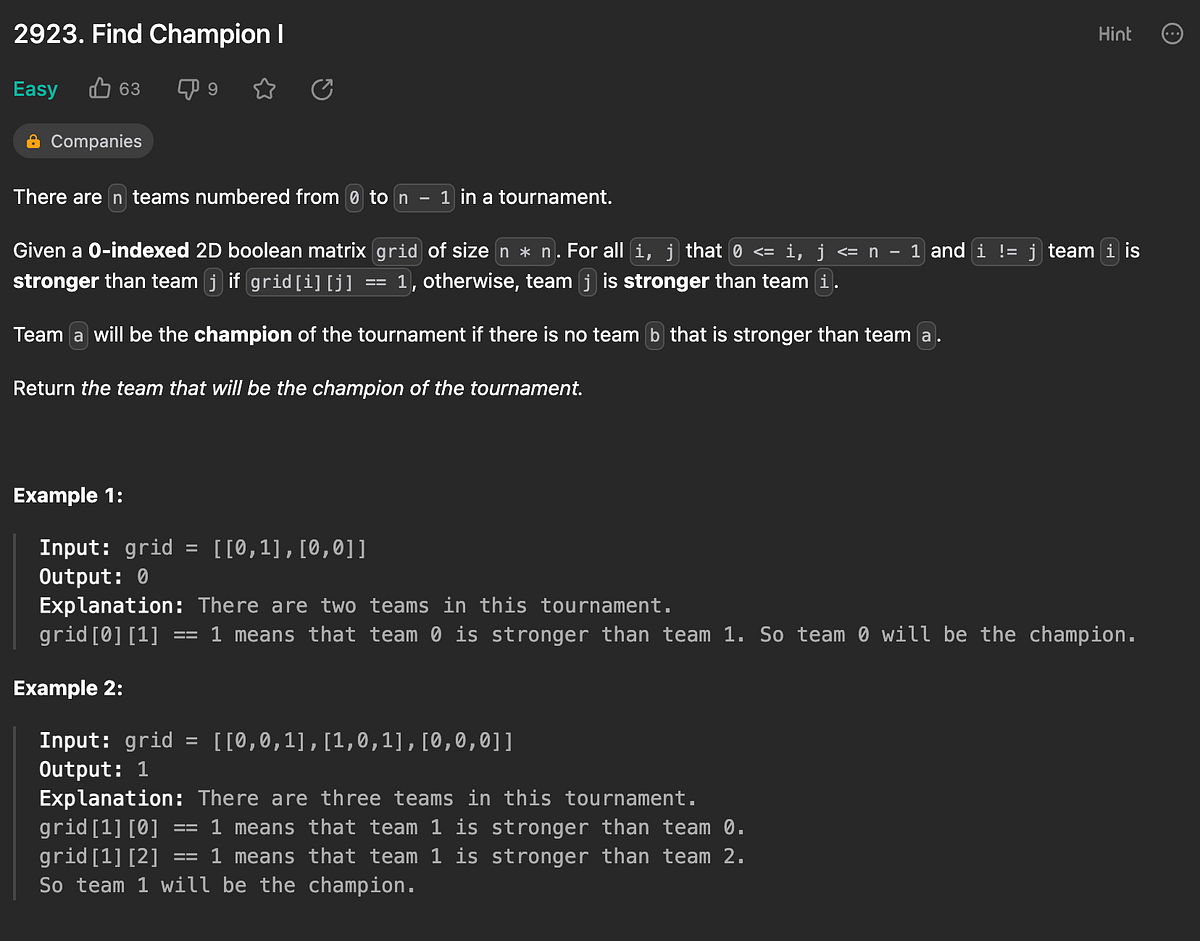Click the grid inline code token
This screenshot has height=941, width=1200.
point(396,251)
